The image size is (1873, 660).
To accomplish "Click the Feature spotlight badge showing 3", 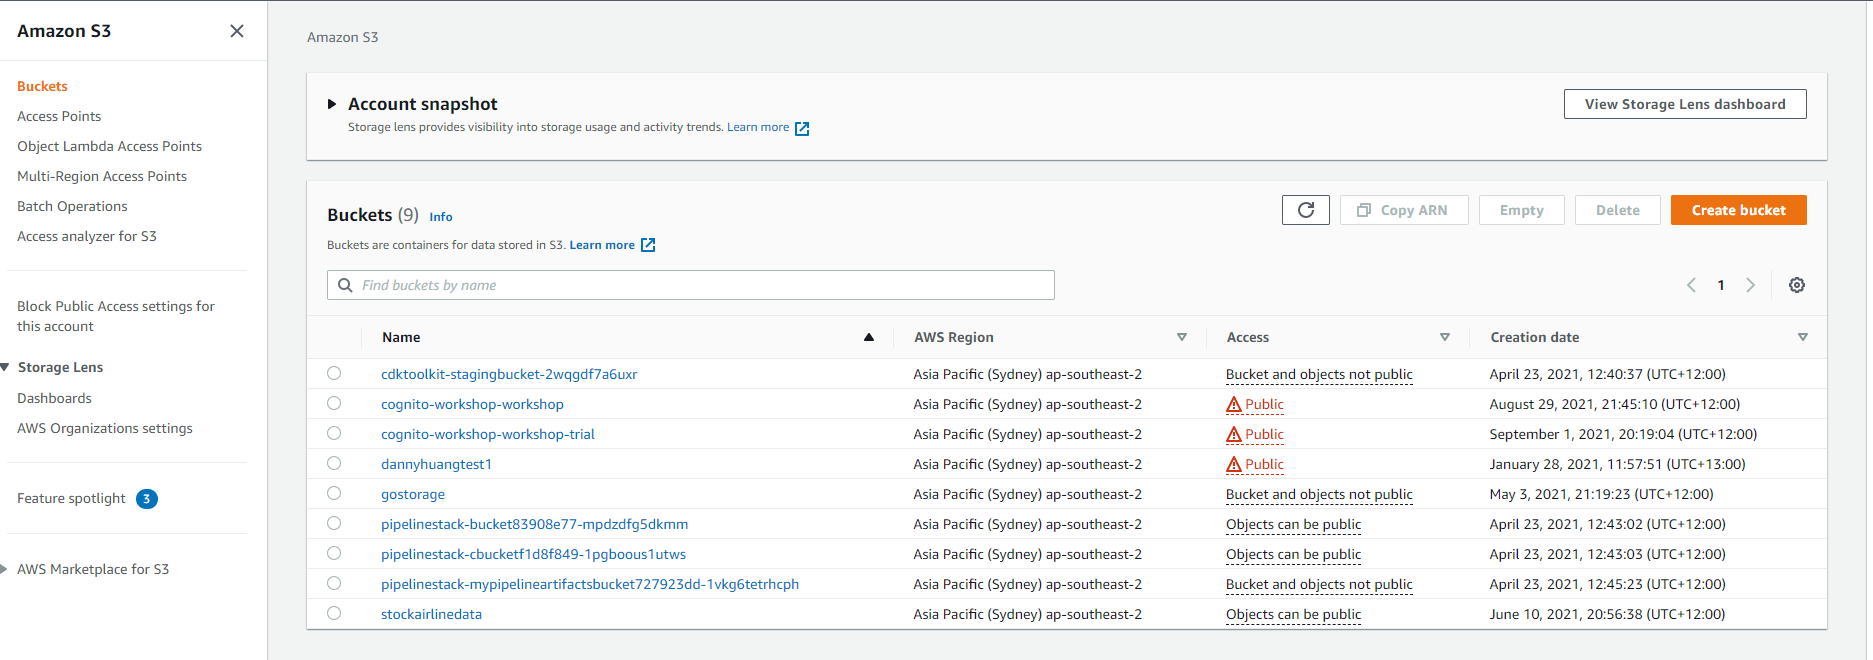I will coord(147,499).
